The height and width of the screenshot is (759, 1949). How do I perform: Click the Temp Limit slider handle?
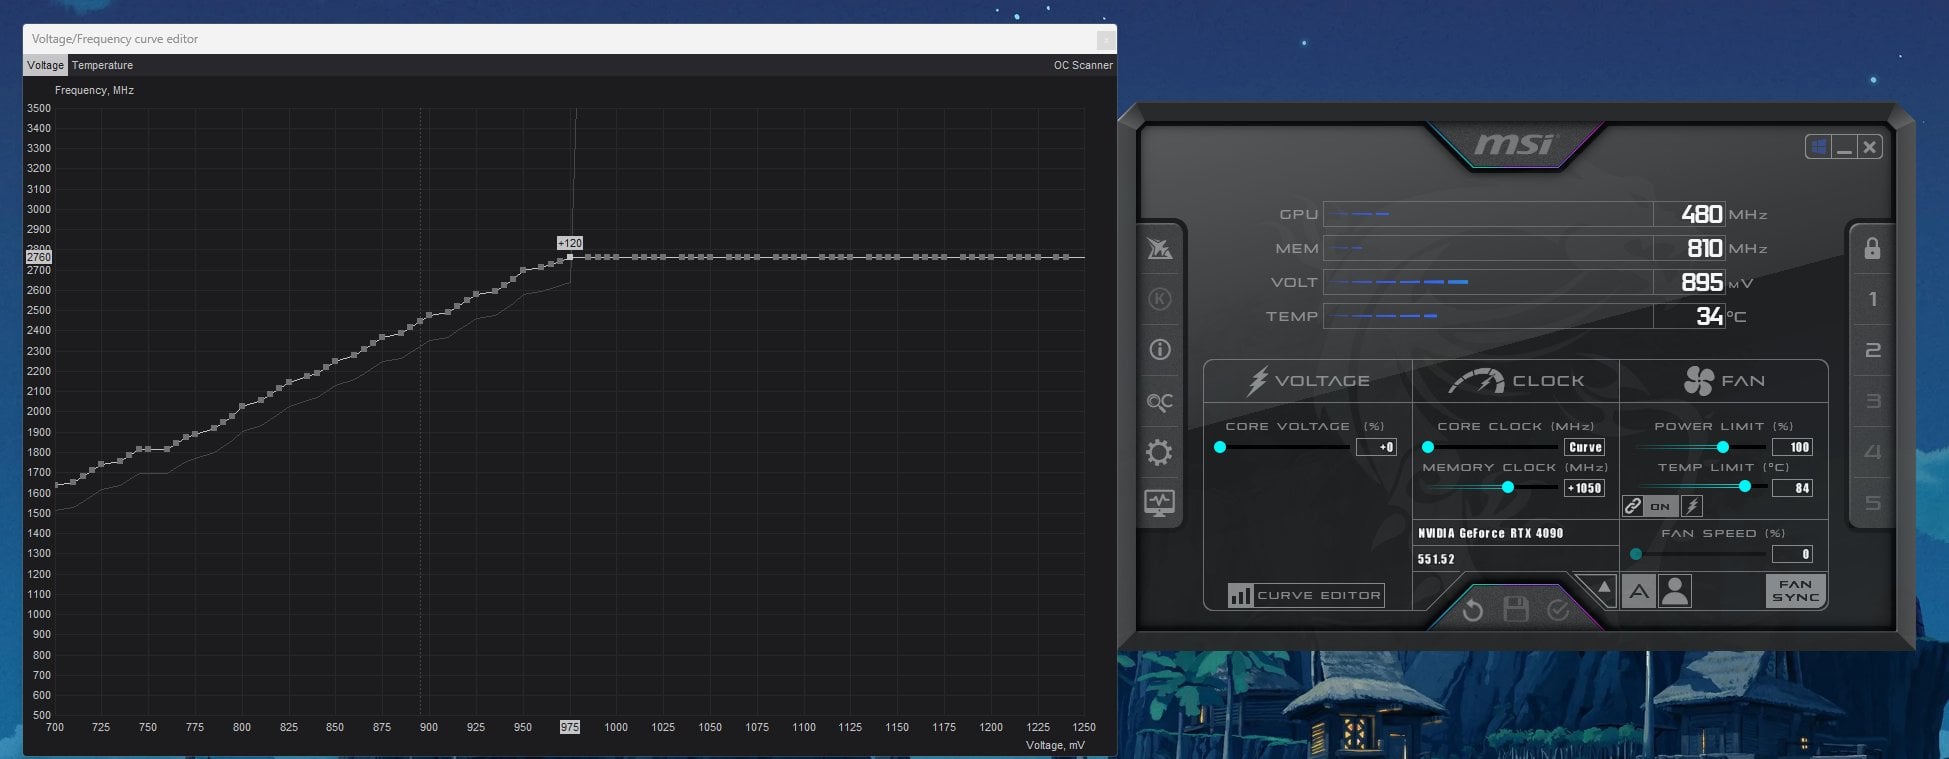click(1745, 486)
